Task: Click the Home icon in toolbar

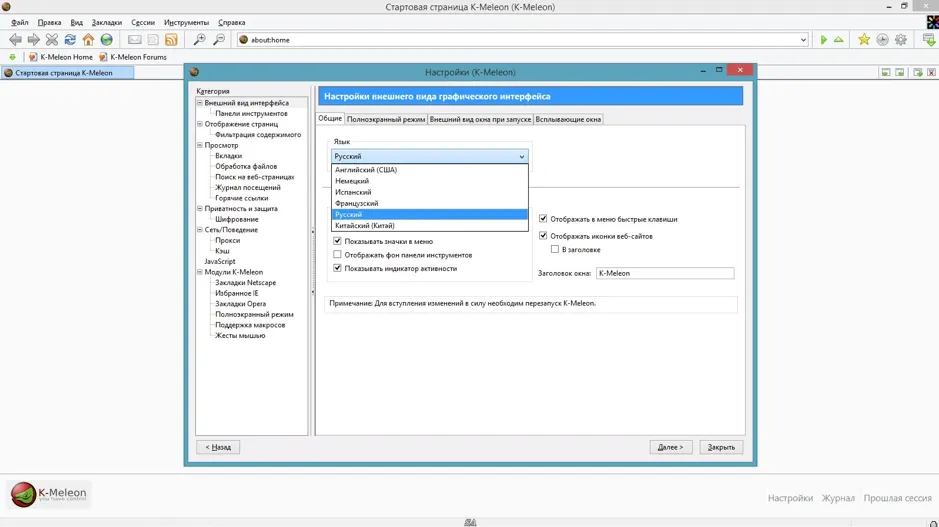Action: pyautogui.click(x=88, y=40)
